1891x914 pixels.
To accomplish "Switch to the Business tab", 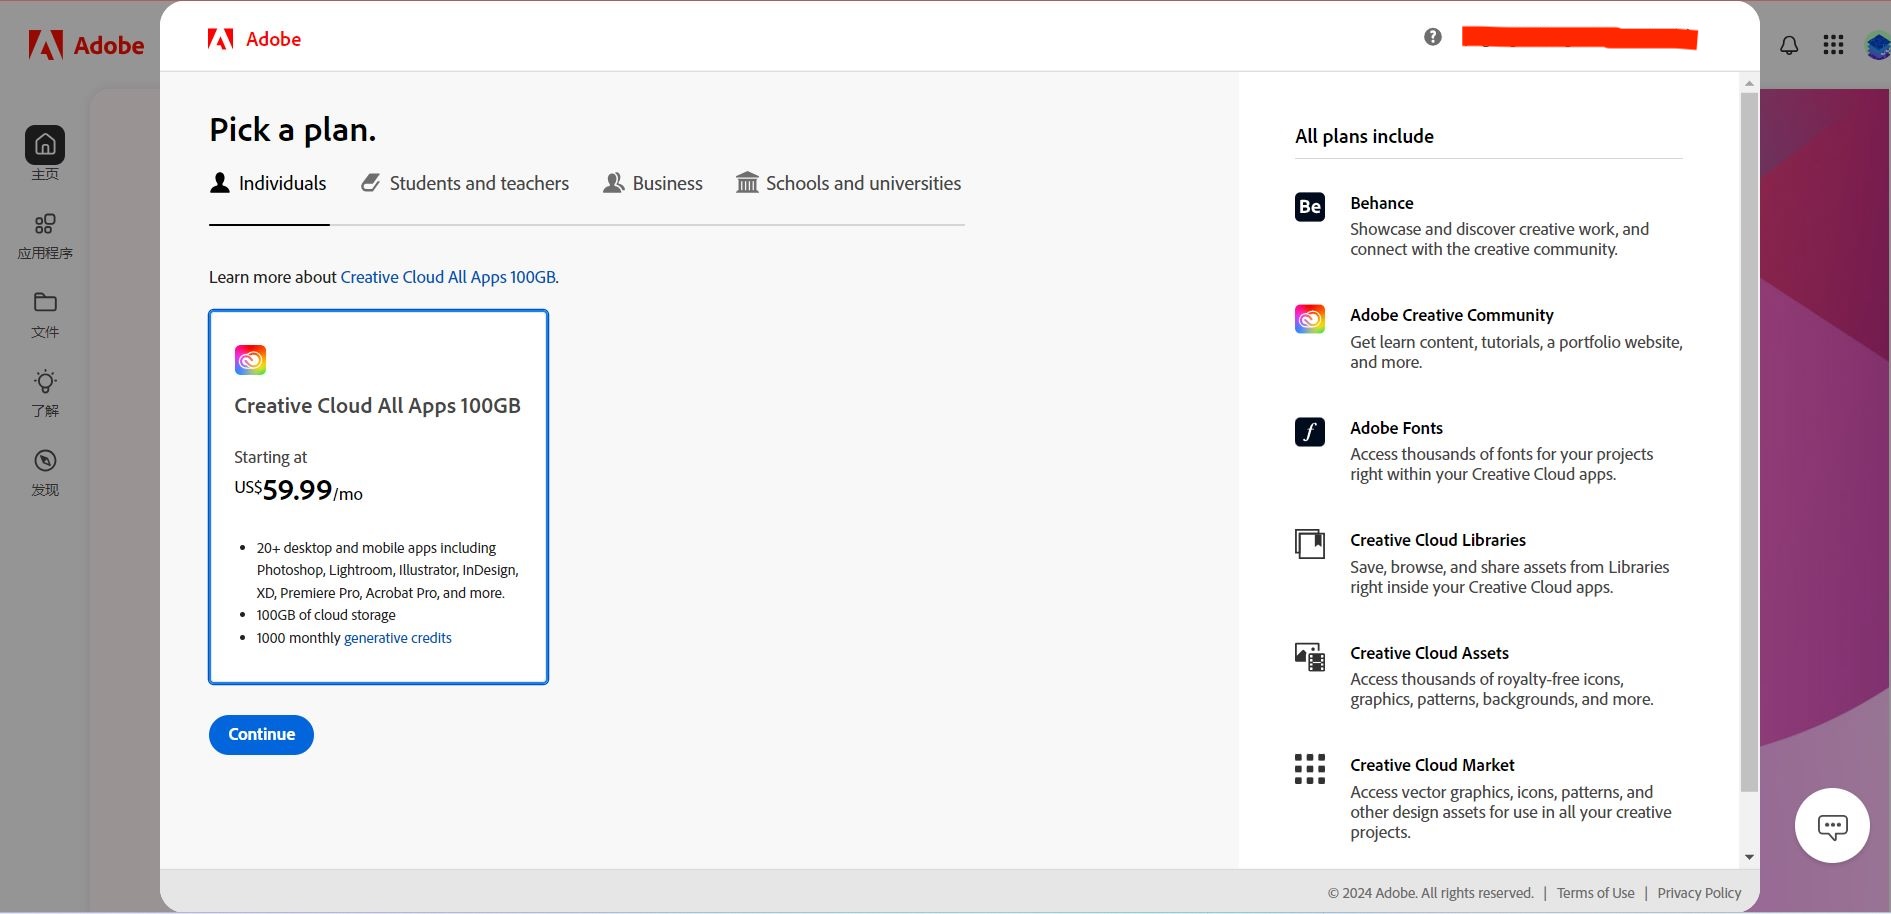I will coord(653,184).
